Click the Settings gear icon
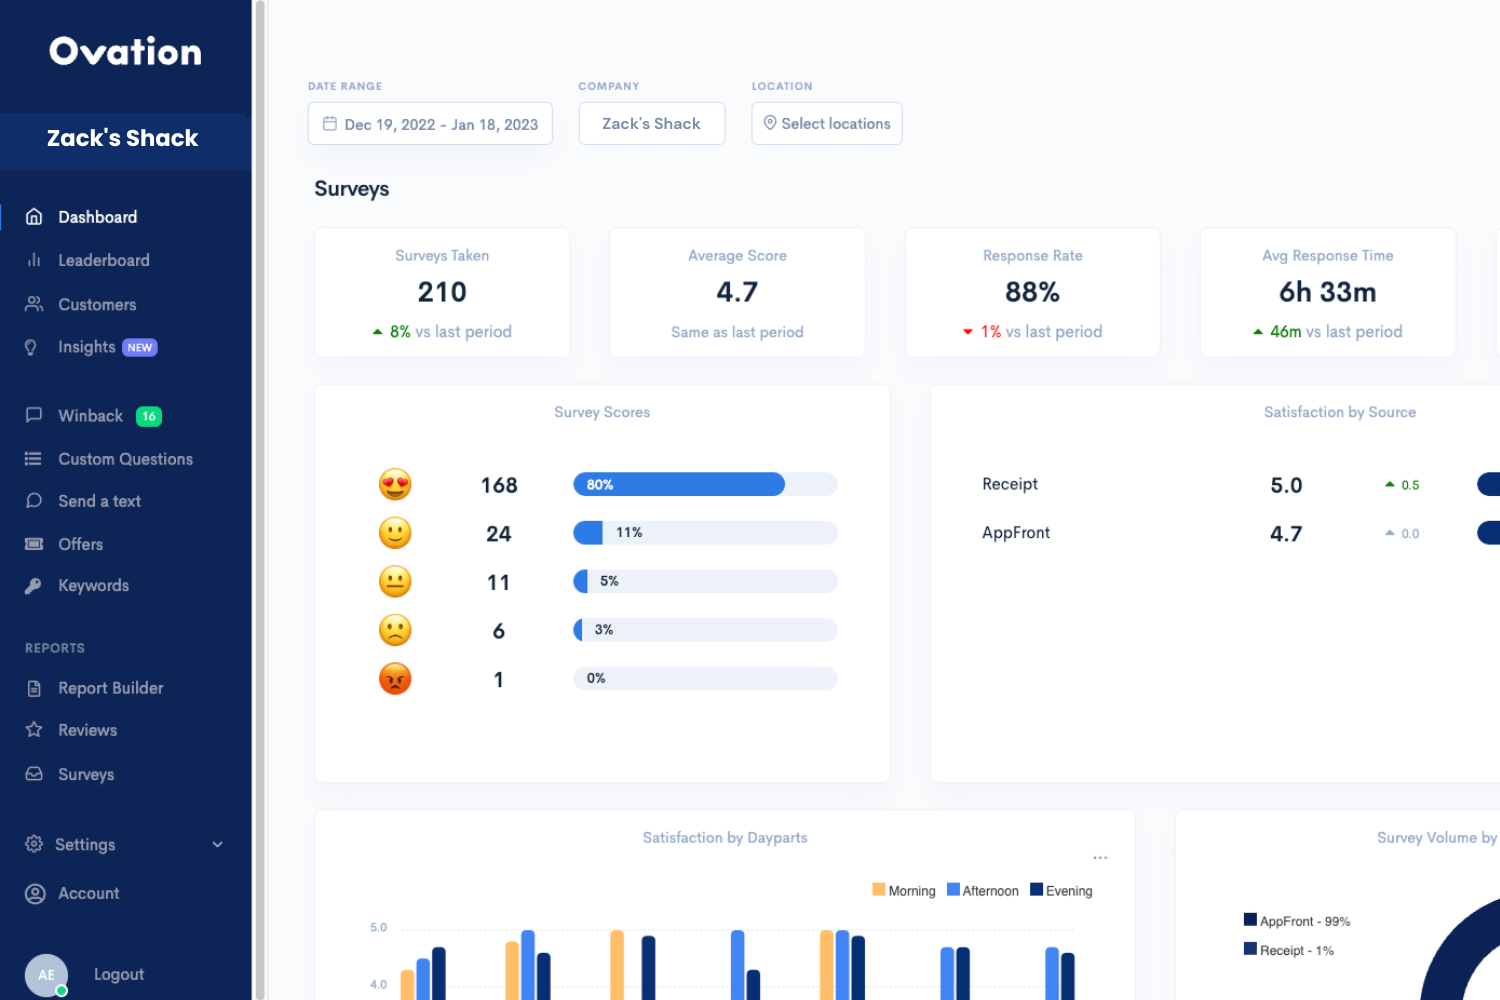Image resolution: width=1500 pixels, height=1000 pixels. point(34,844)
